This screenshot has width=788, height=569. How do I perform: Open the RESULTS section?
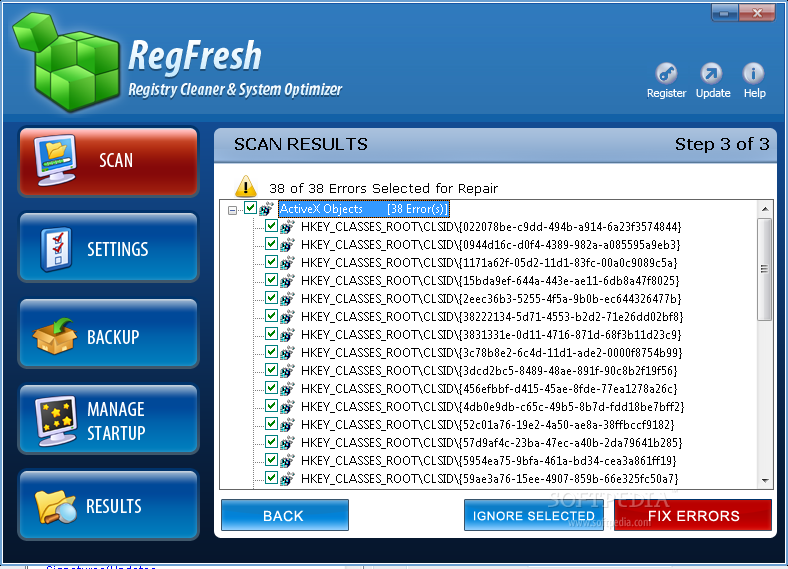coord(109,506)
